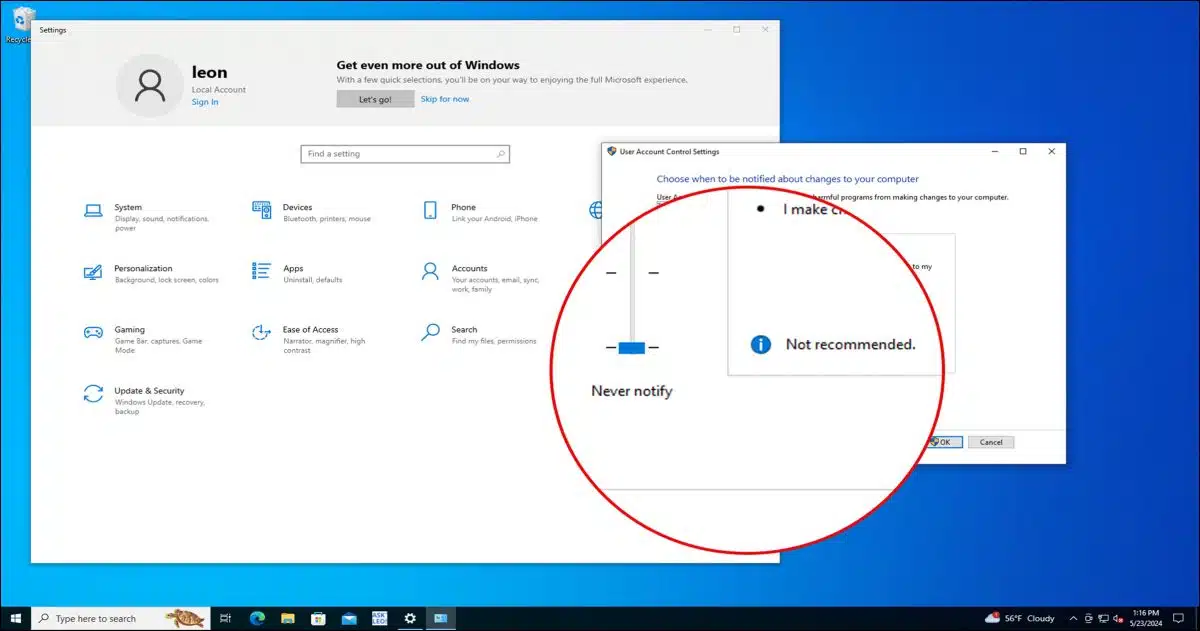Open the Update & Security icon
Viewport: 1200px width, 631px height.
tap(93, 394)
